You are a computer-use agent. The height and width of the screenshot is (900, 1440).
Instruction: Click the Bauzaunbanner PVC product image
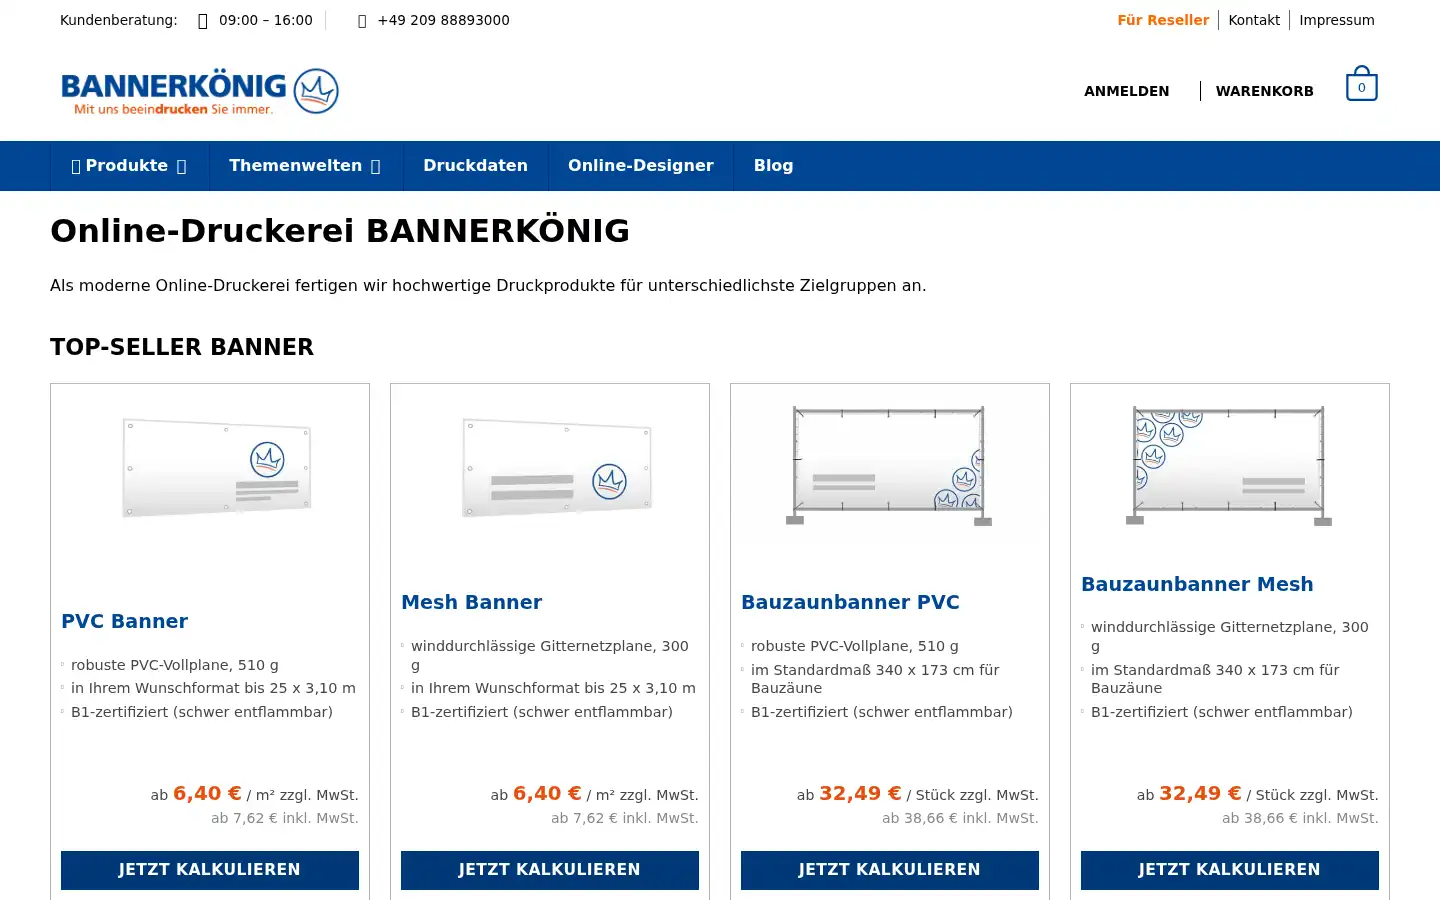coord(889,465)
